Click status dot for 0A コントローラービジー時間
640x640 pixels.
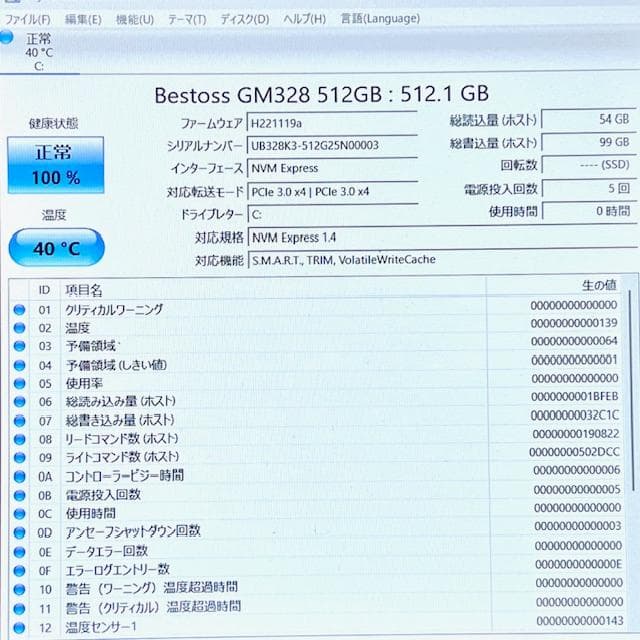point(19,476)
